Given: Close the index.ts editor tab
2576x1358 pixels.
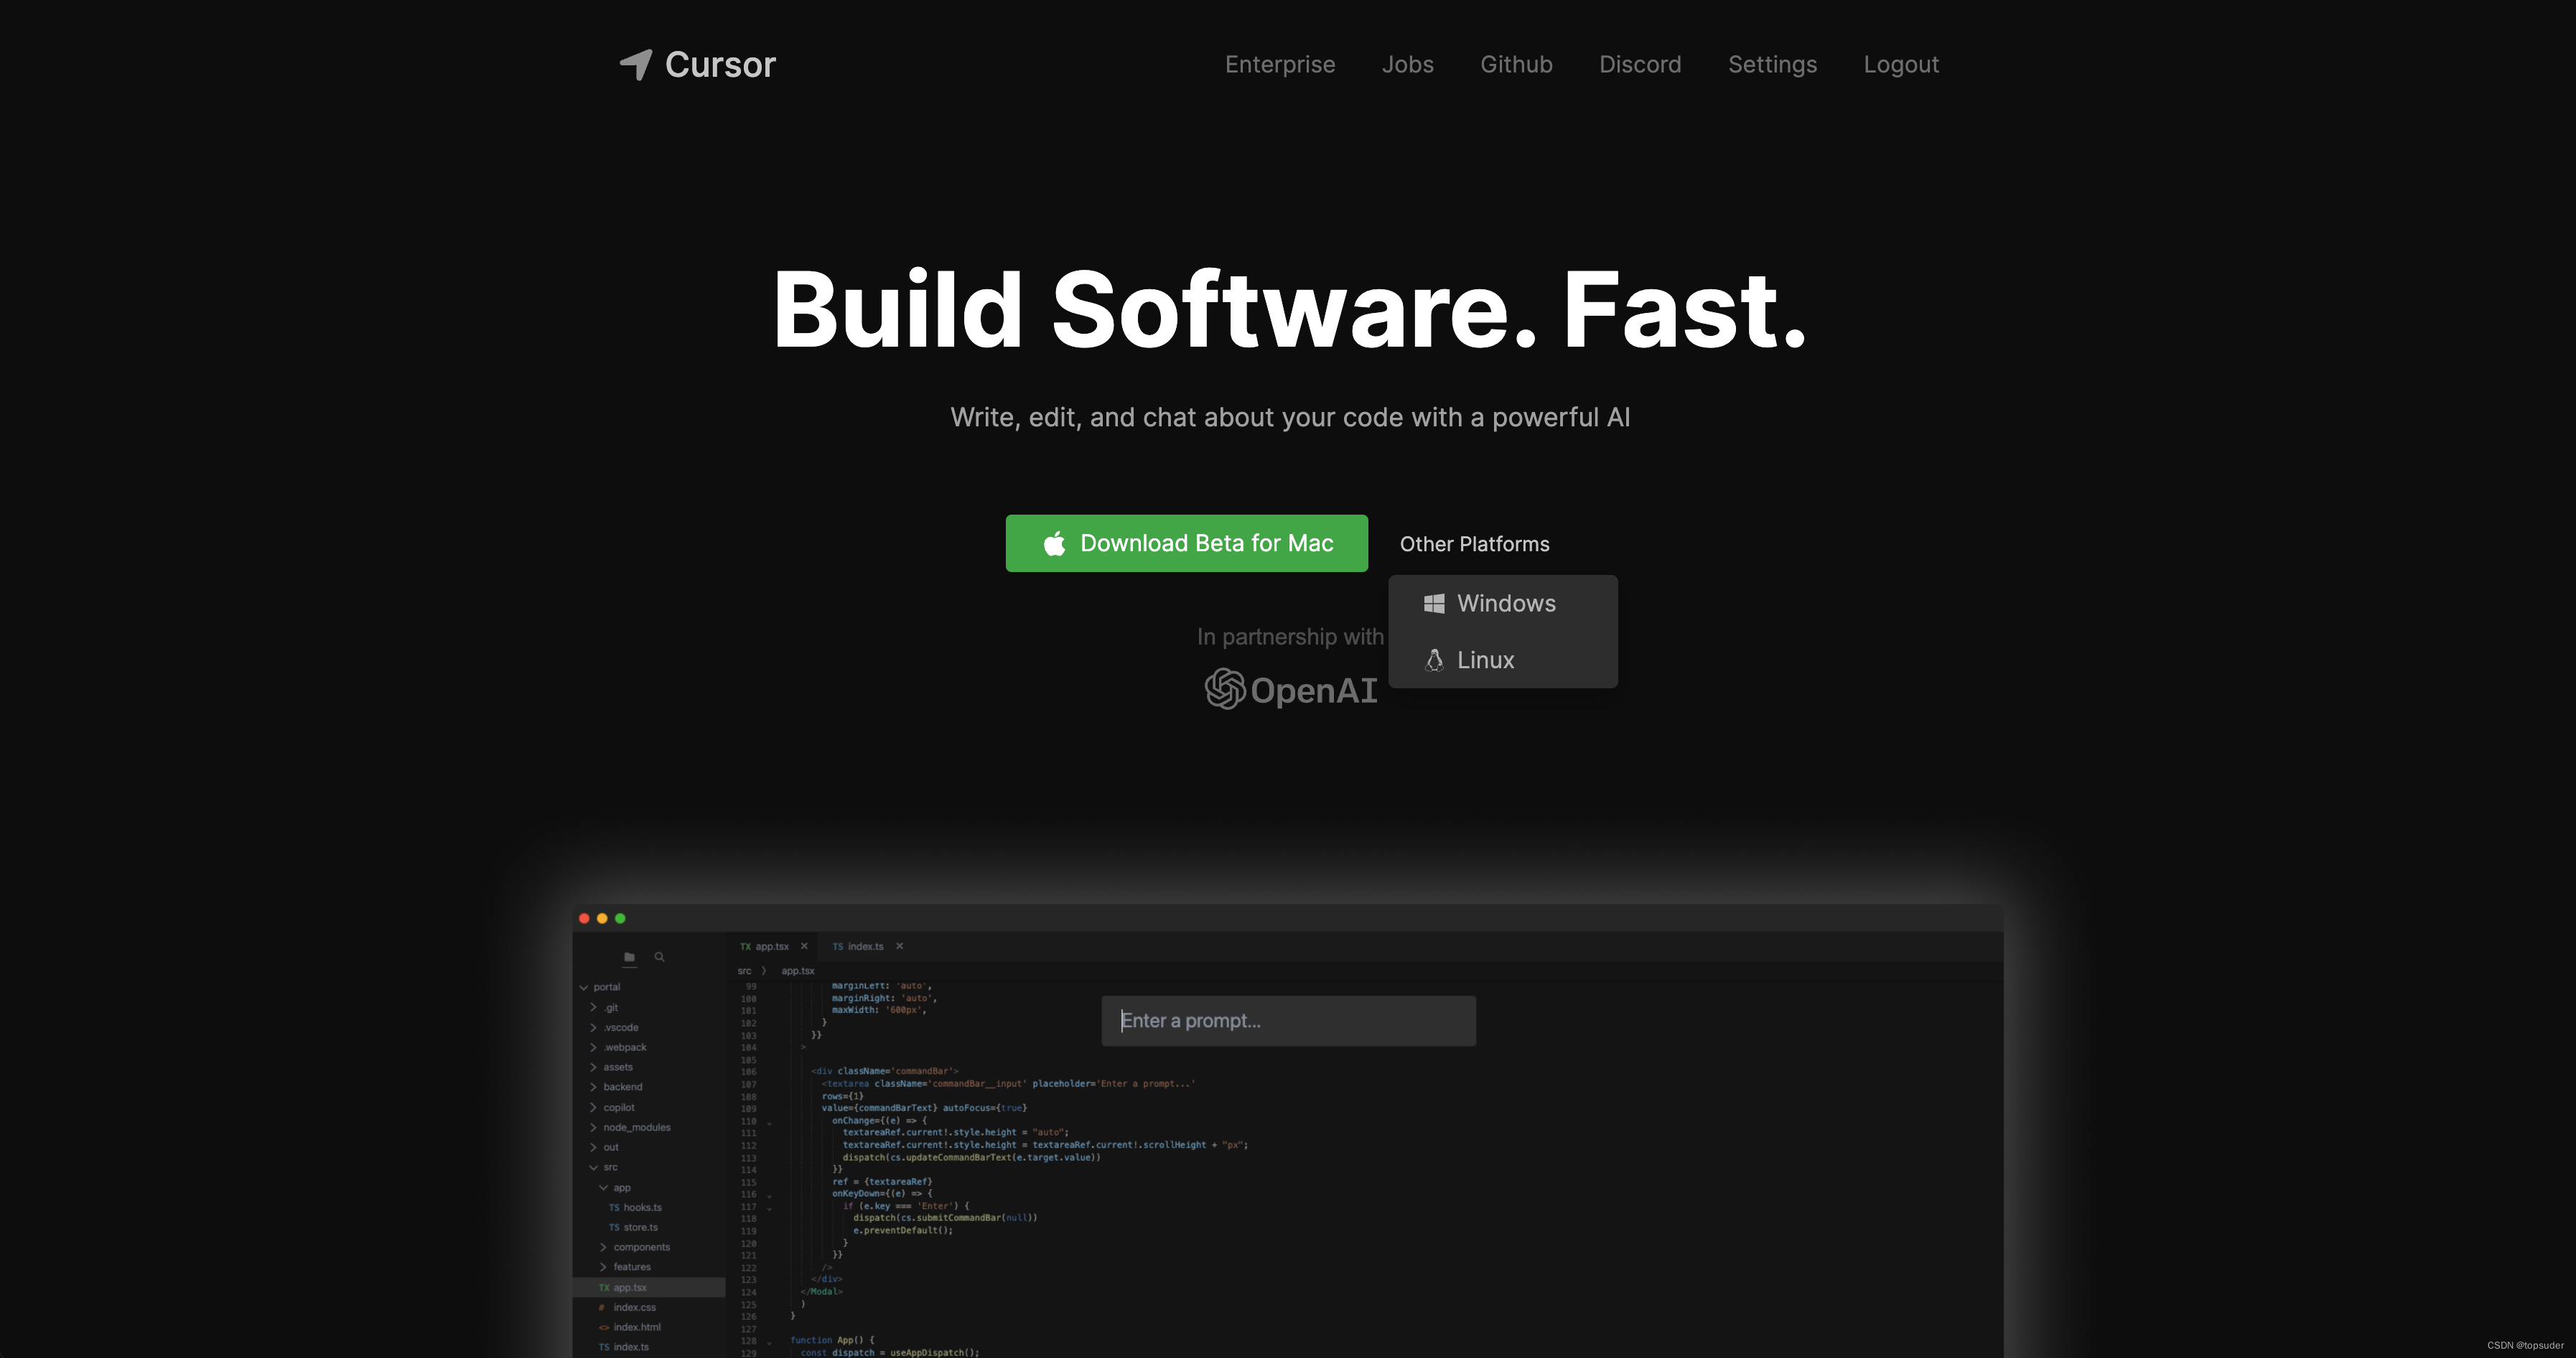Looking at the screenshot, I should [899, 946].
